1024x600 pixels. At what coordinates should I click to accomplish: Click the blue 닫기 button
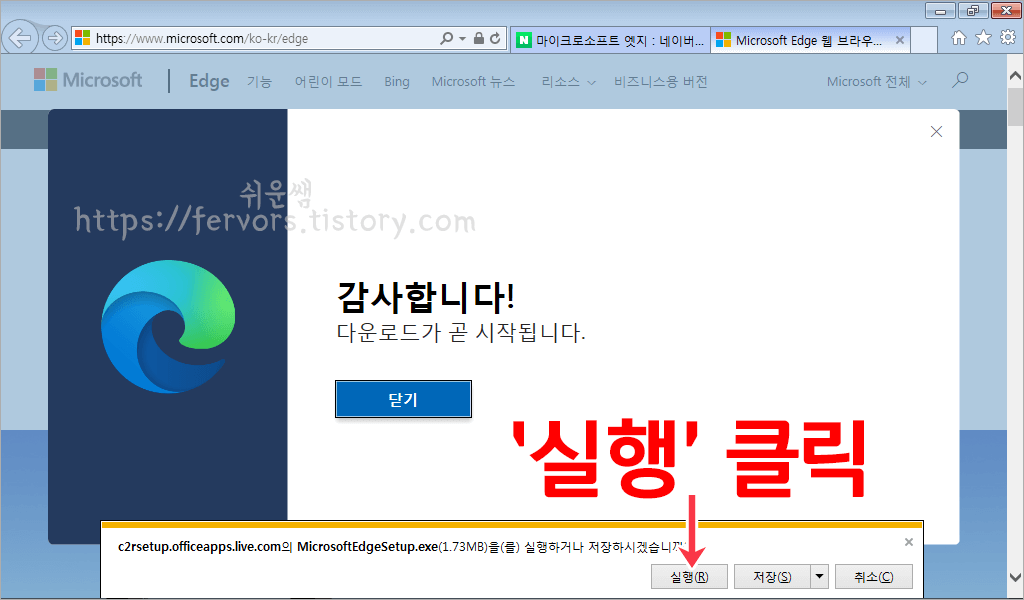(x=403, y=399)
